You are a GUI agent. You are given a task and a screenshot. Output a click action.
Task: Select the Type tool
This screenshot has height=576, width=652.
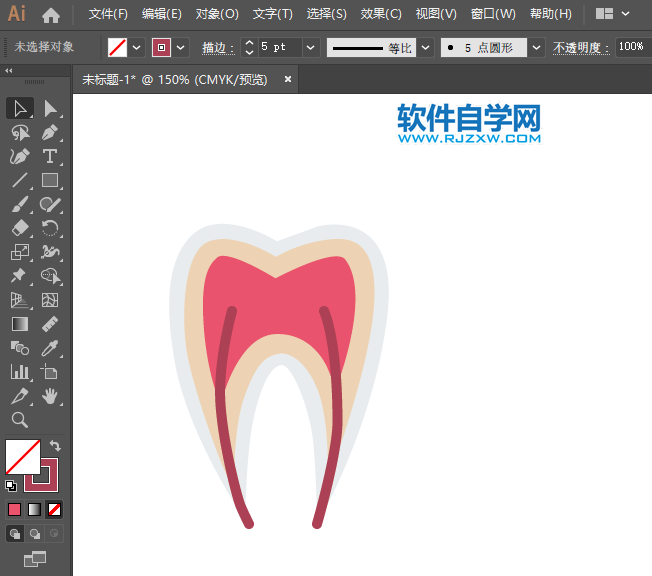tap(50, 156)
